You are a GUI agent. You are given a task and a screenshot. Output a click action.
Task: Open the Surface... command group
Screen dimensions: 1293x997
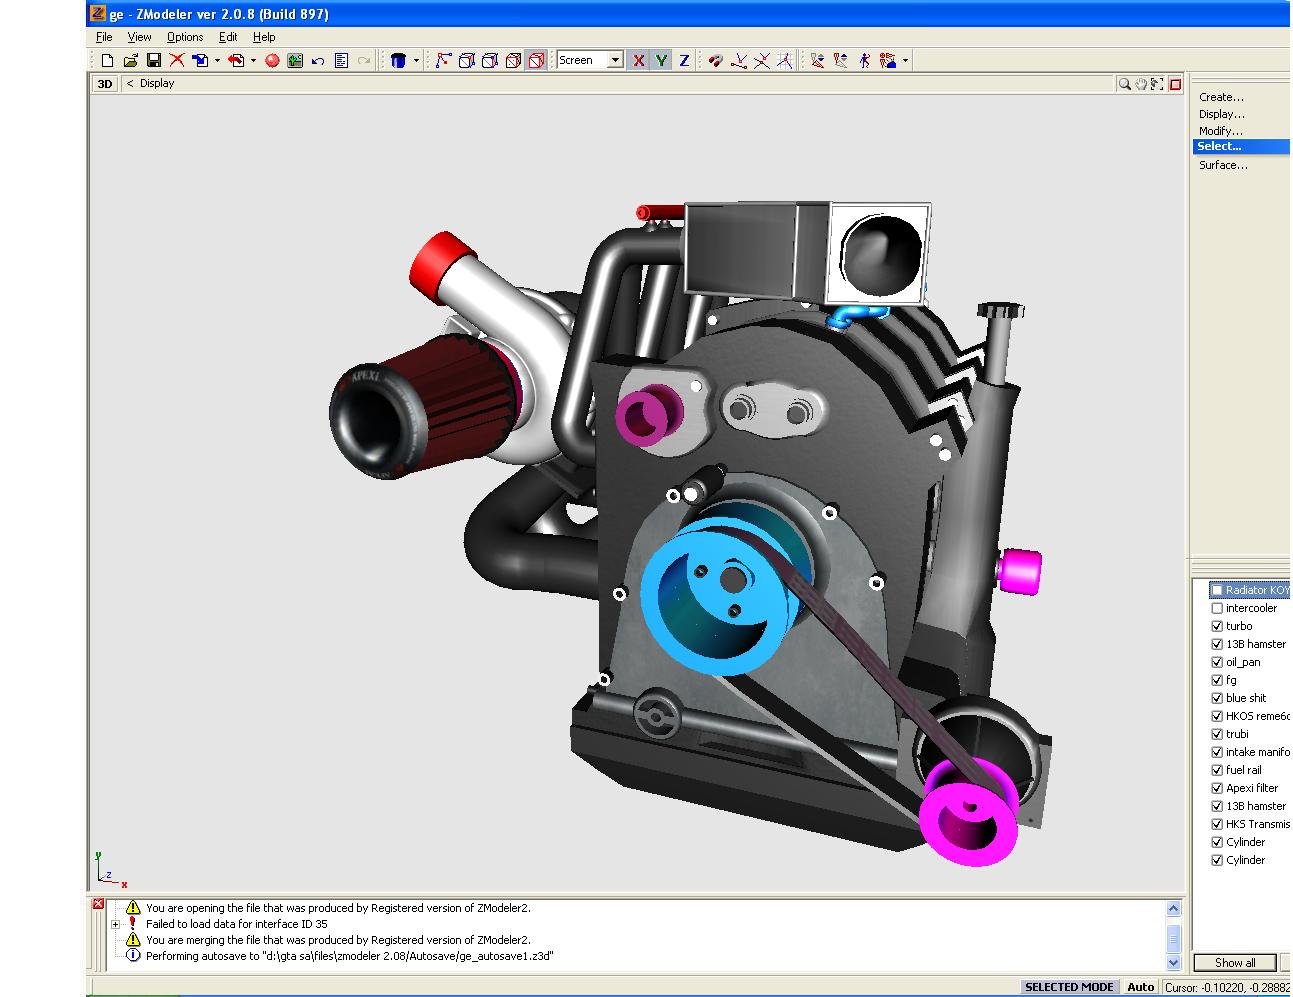coord(1223,165)
